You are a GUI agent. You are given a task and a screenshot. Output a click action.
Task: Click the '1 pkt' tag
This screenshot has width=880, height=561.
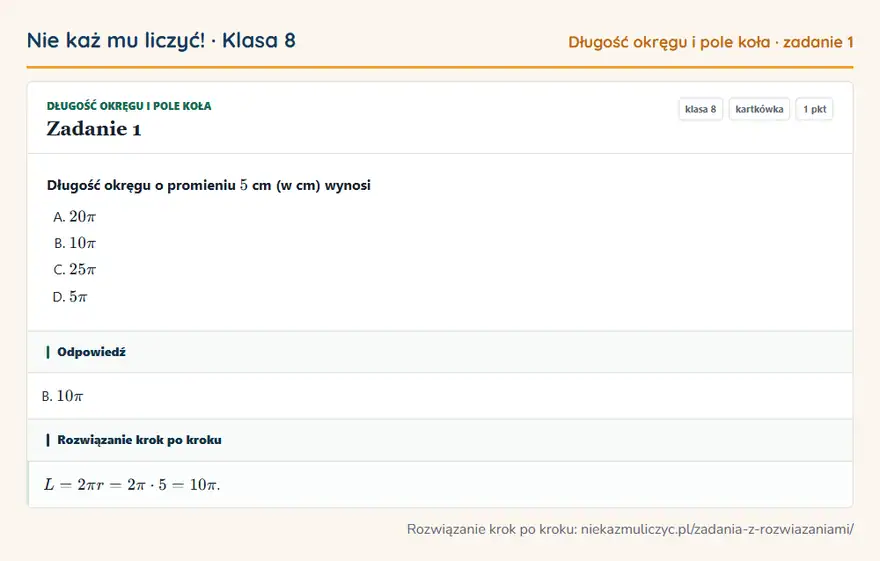[814, 109]
